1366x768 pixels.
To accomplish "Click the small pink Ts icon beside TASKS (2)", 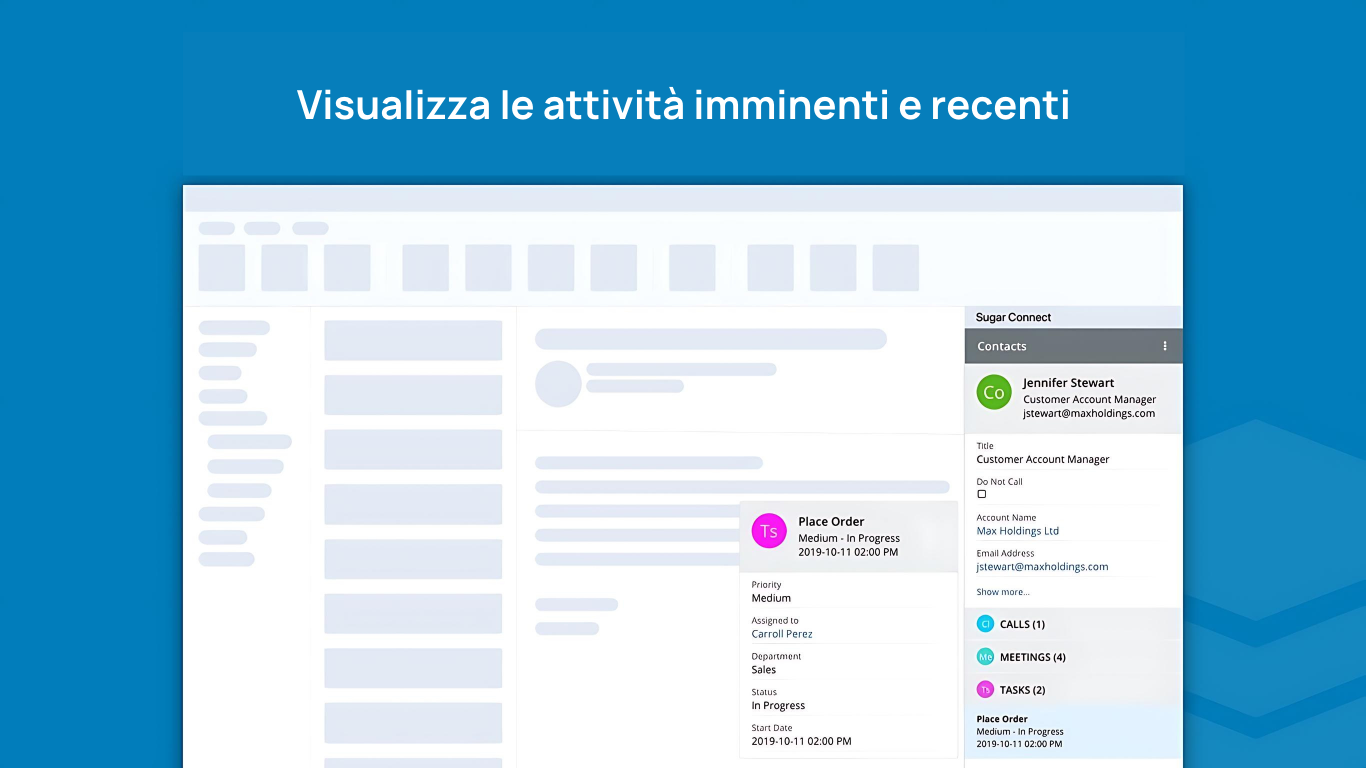I will 985,690.
